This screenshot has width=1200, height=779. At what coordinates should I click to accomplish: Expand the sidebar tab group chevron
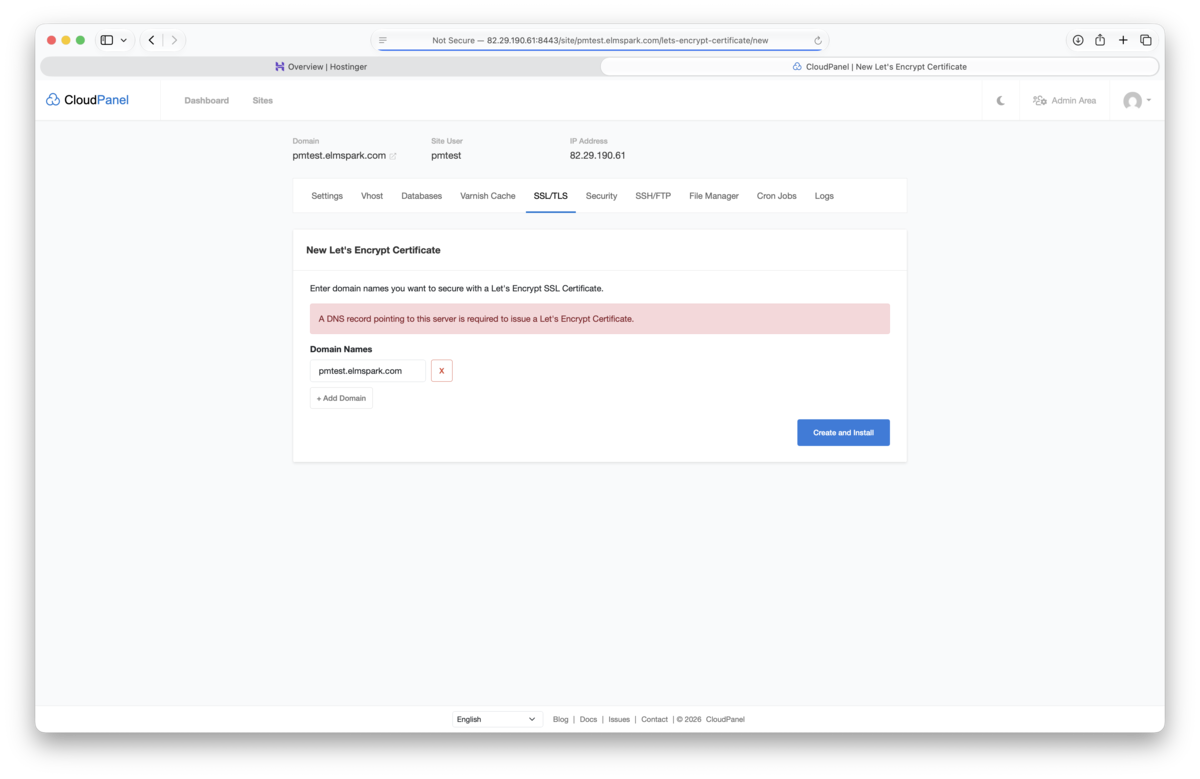[124, 40]
